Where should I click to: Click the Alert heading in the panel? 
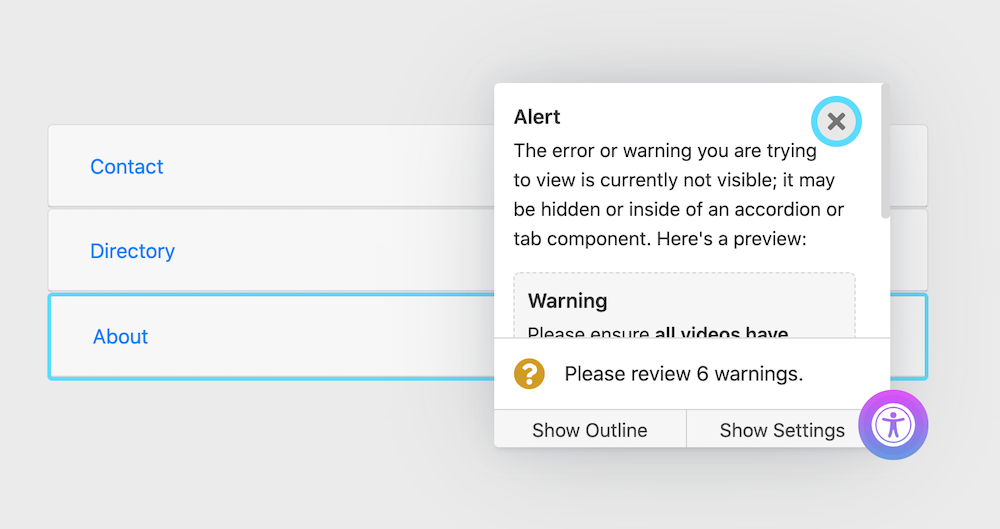(537, 117)
